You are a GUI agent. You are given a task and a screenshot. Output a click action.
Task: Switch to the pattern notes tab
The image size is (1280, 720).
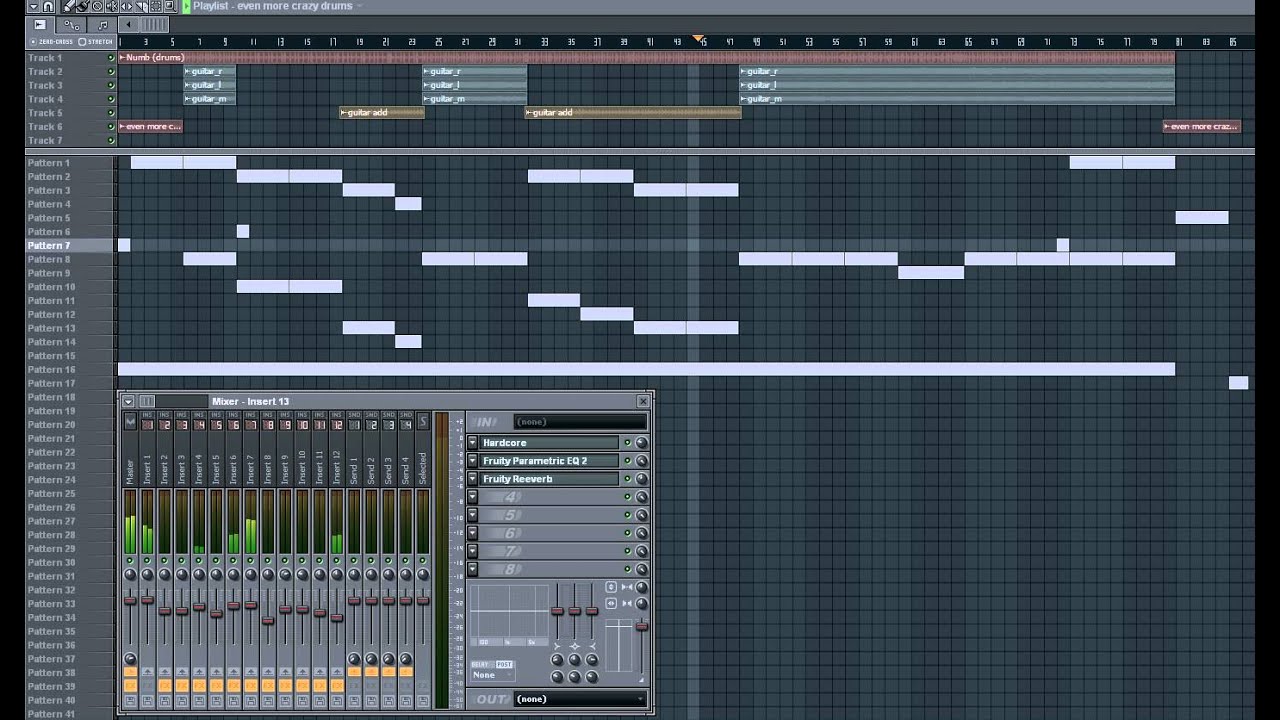click(102, 24)
